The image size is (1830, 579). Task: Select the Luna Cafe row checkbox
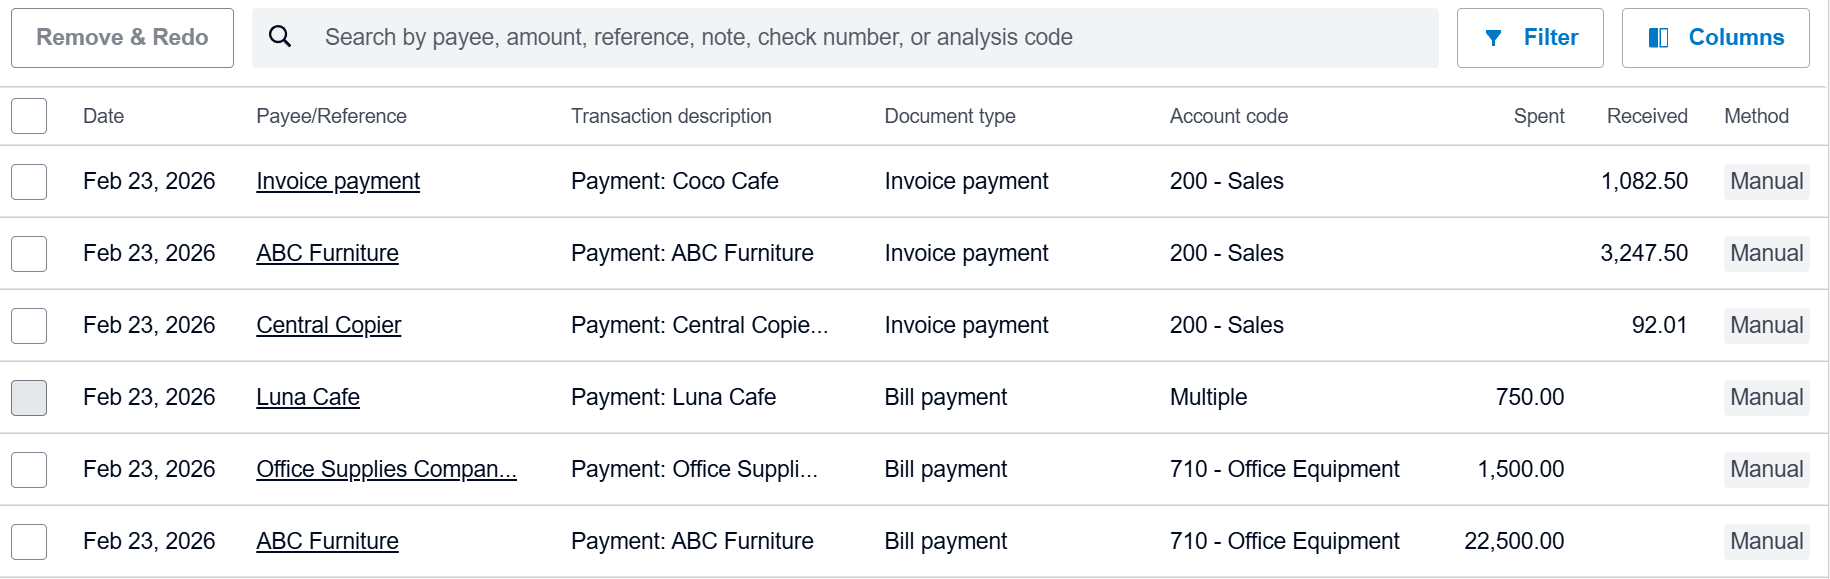pyautogui.click(x=29, y=397)
